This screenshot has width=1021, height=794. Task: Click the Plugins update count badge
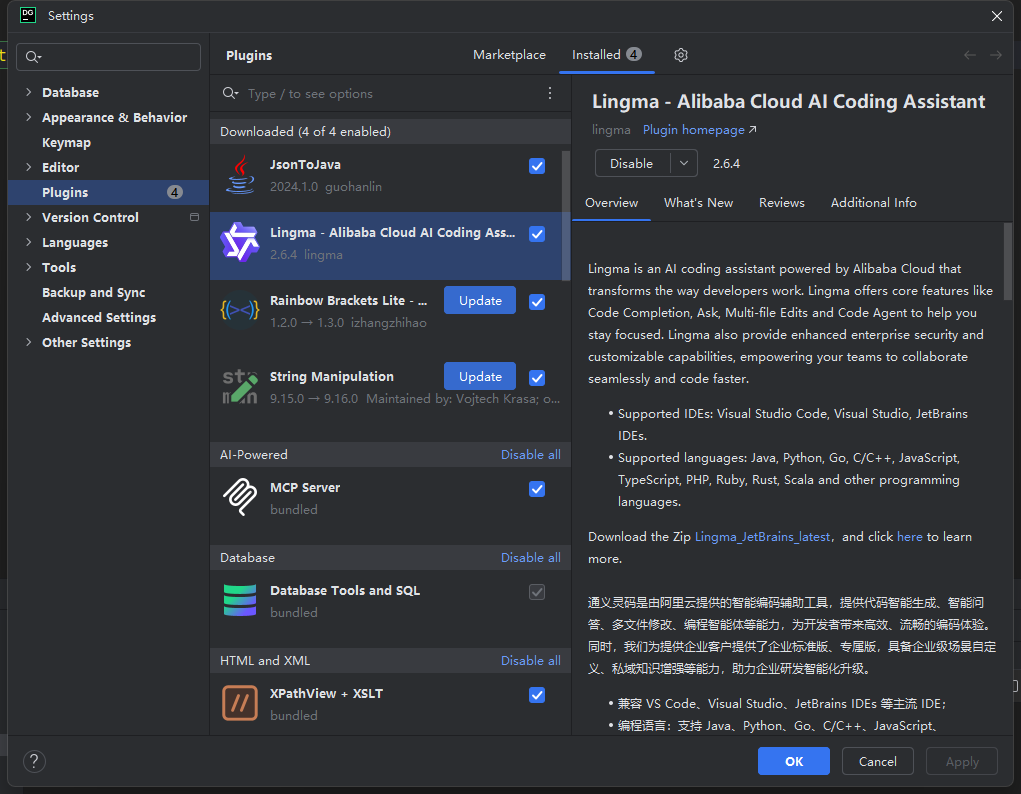point(175,192)
